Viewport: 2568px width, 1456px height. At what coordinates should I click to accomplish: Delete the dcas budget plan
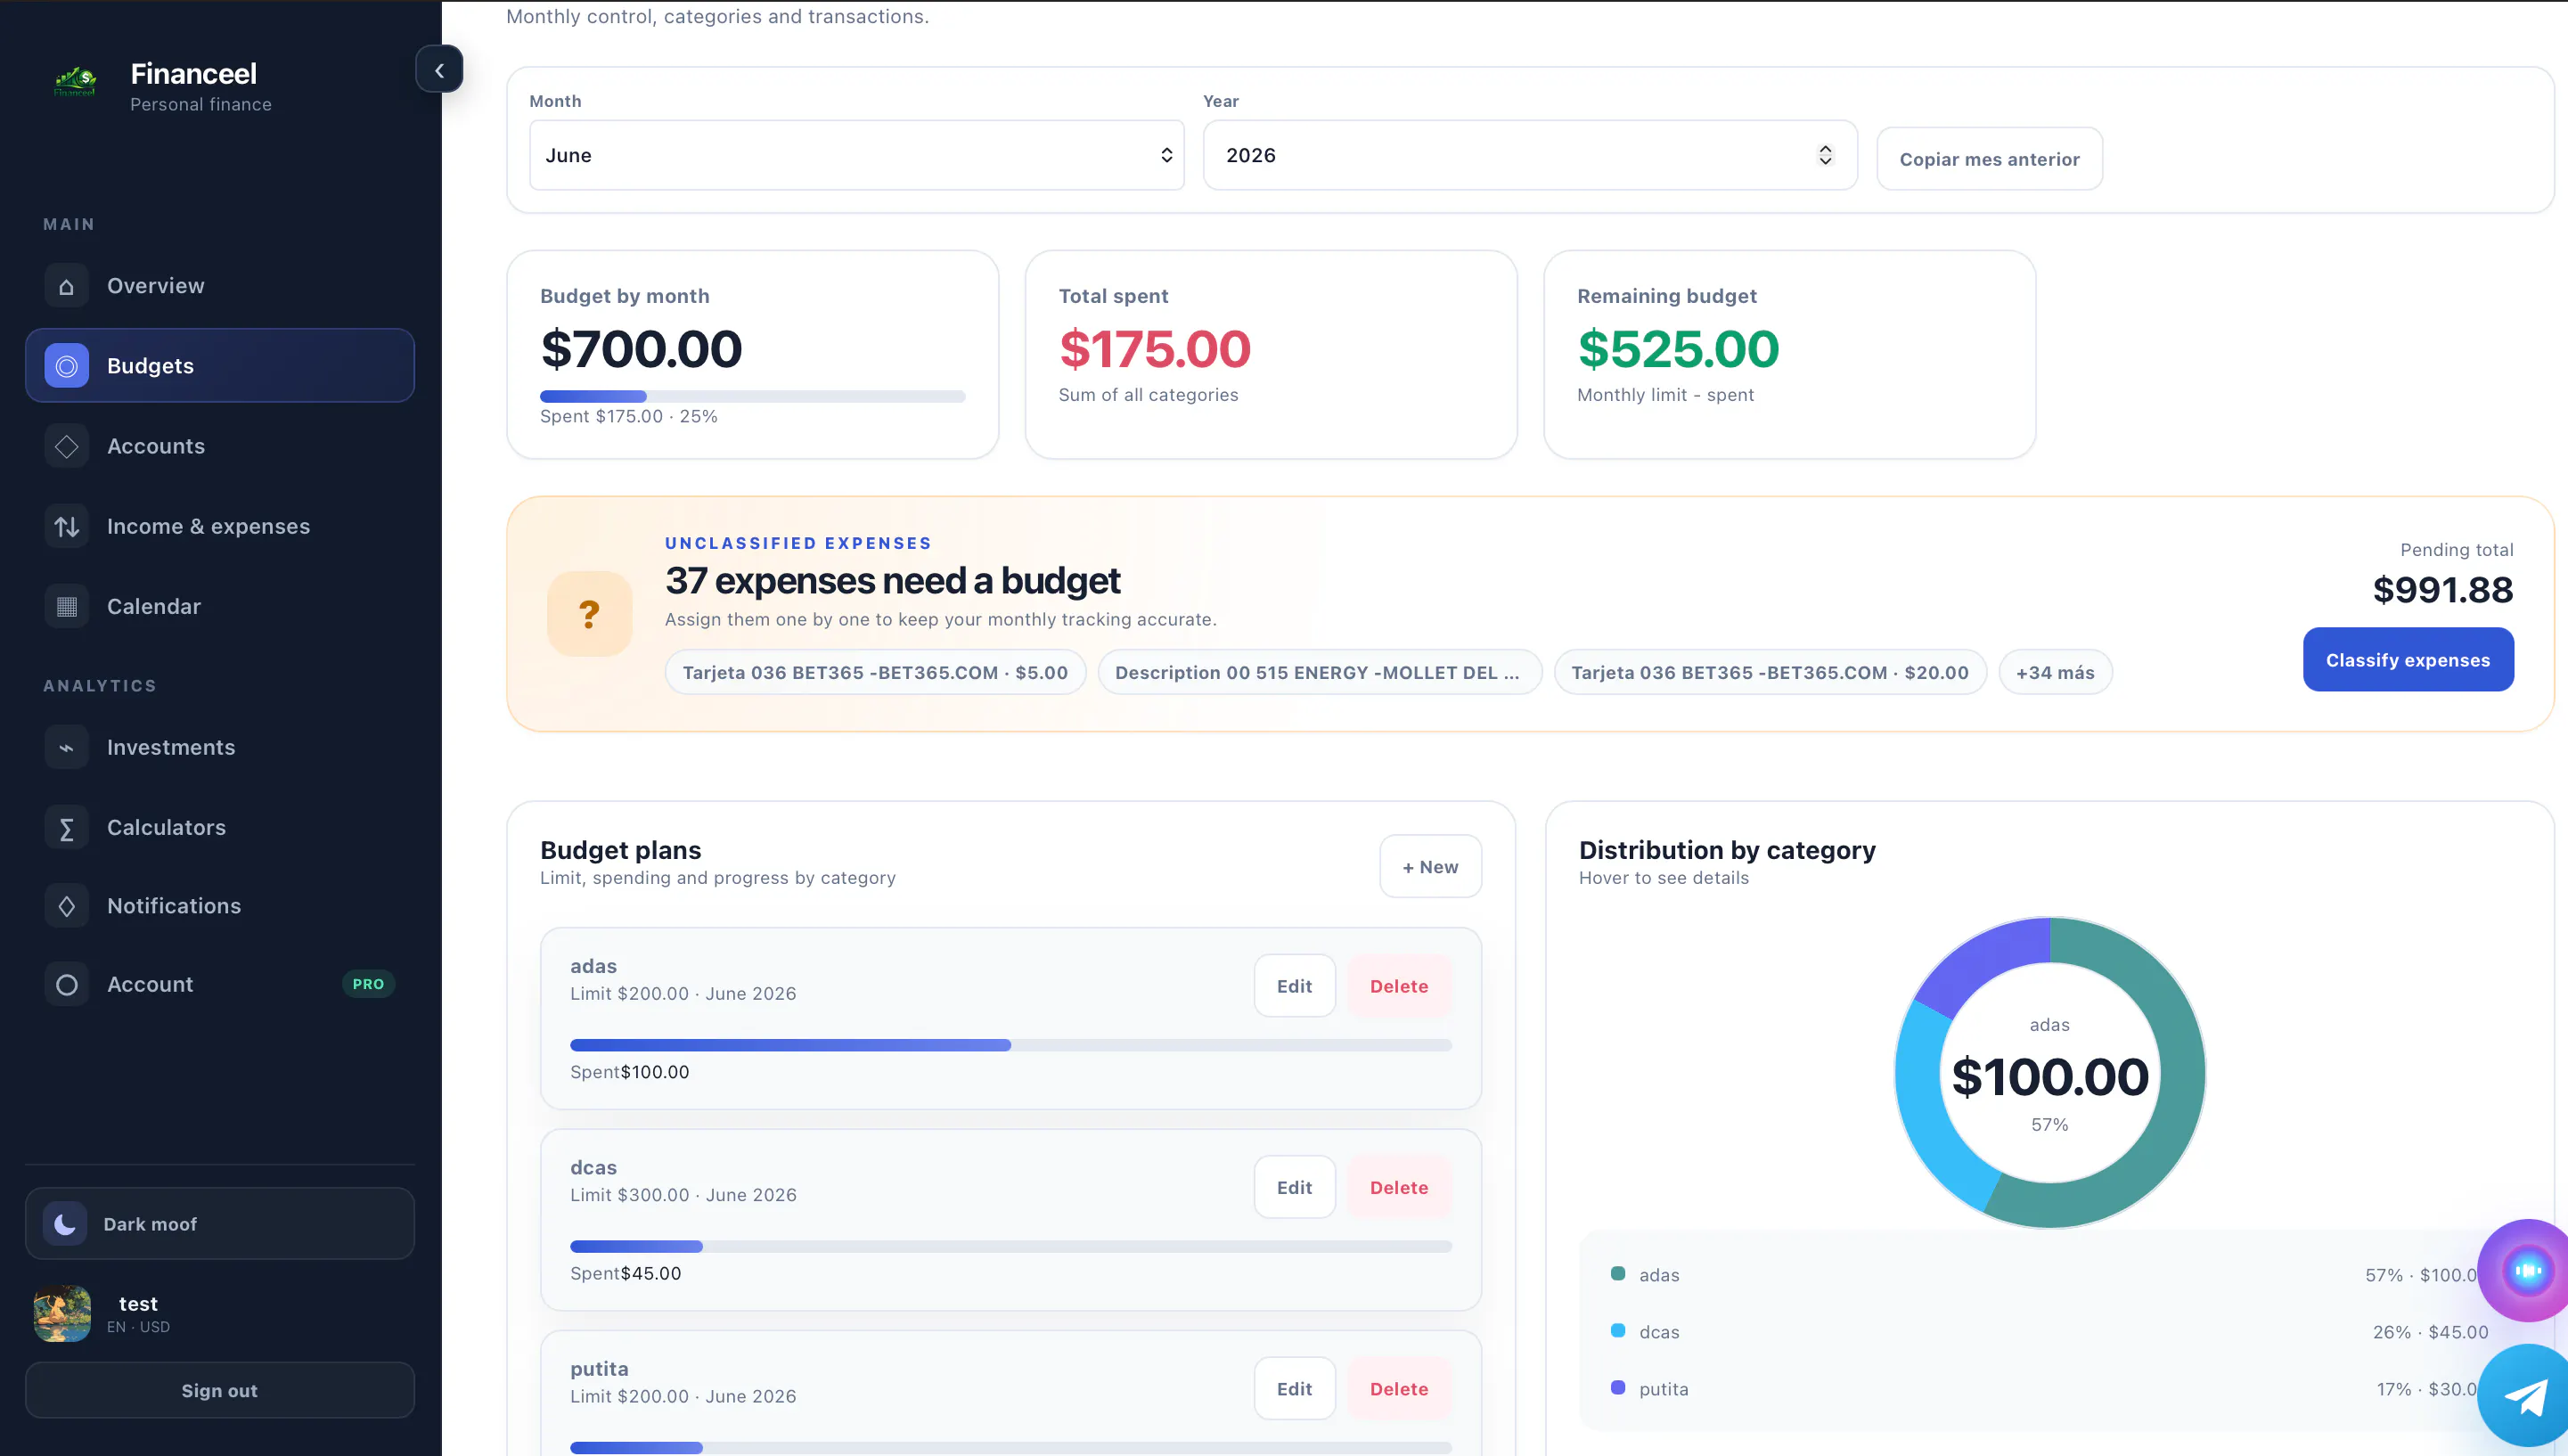pyautogui.click(x=1399, y=1188)
